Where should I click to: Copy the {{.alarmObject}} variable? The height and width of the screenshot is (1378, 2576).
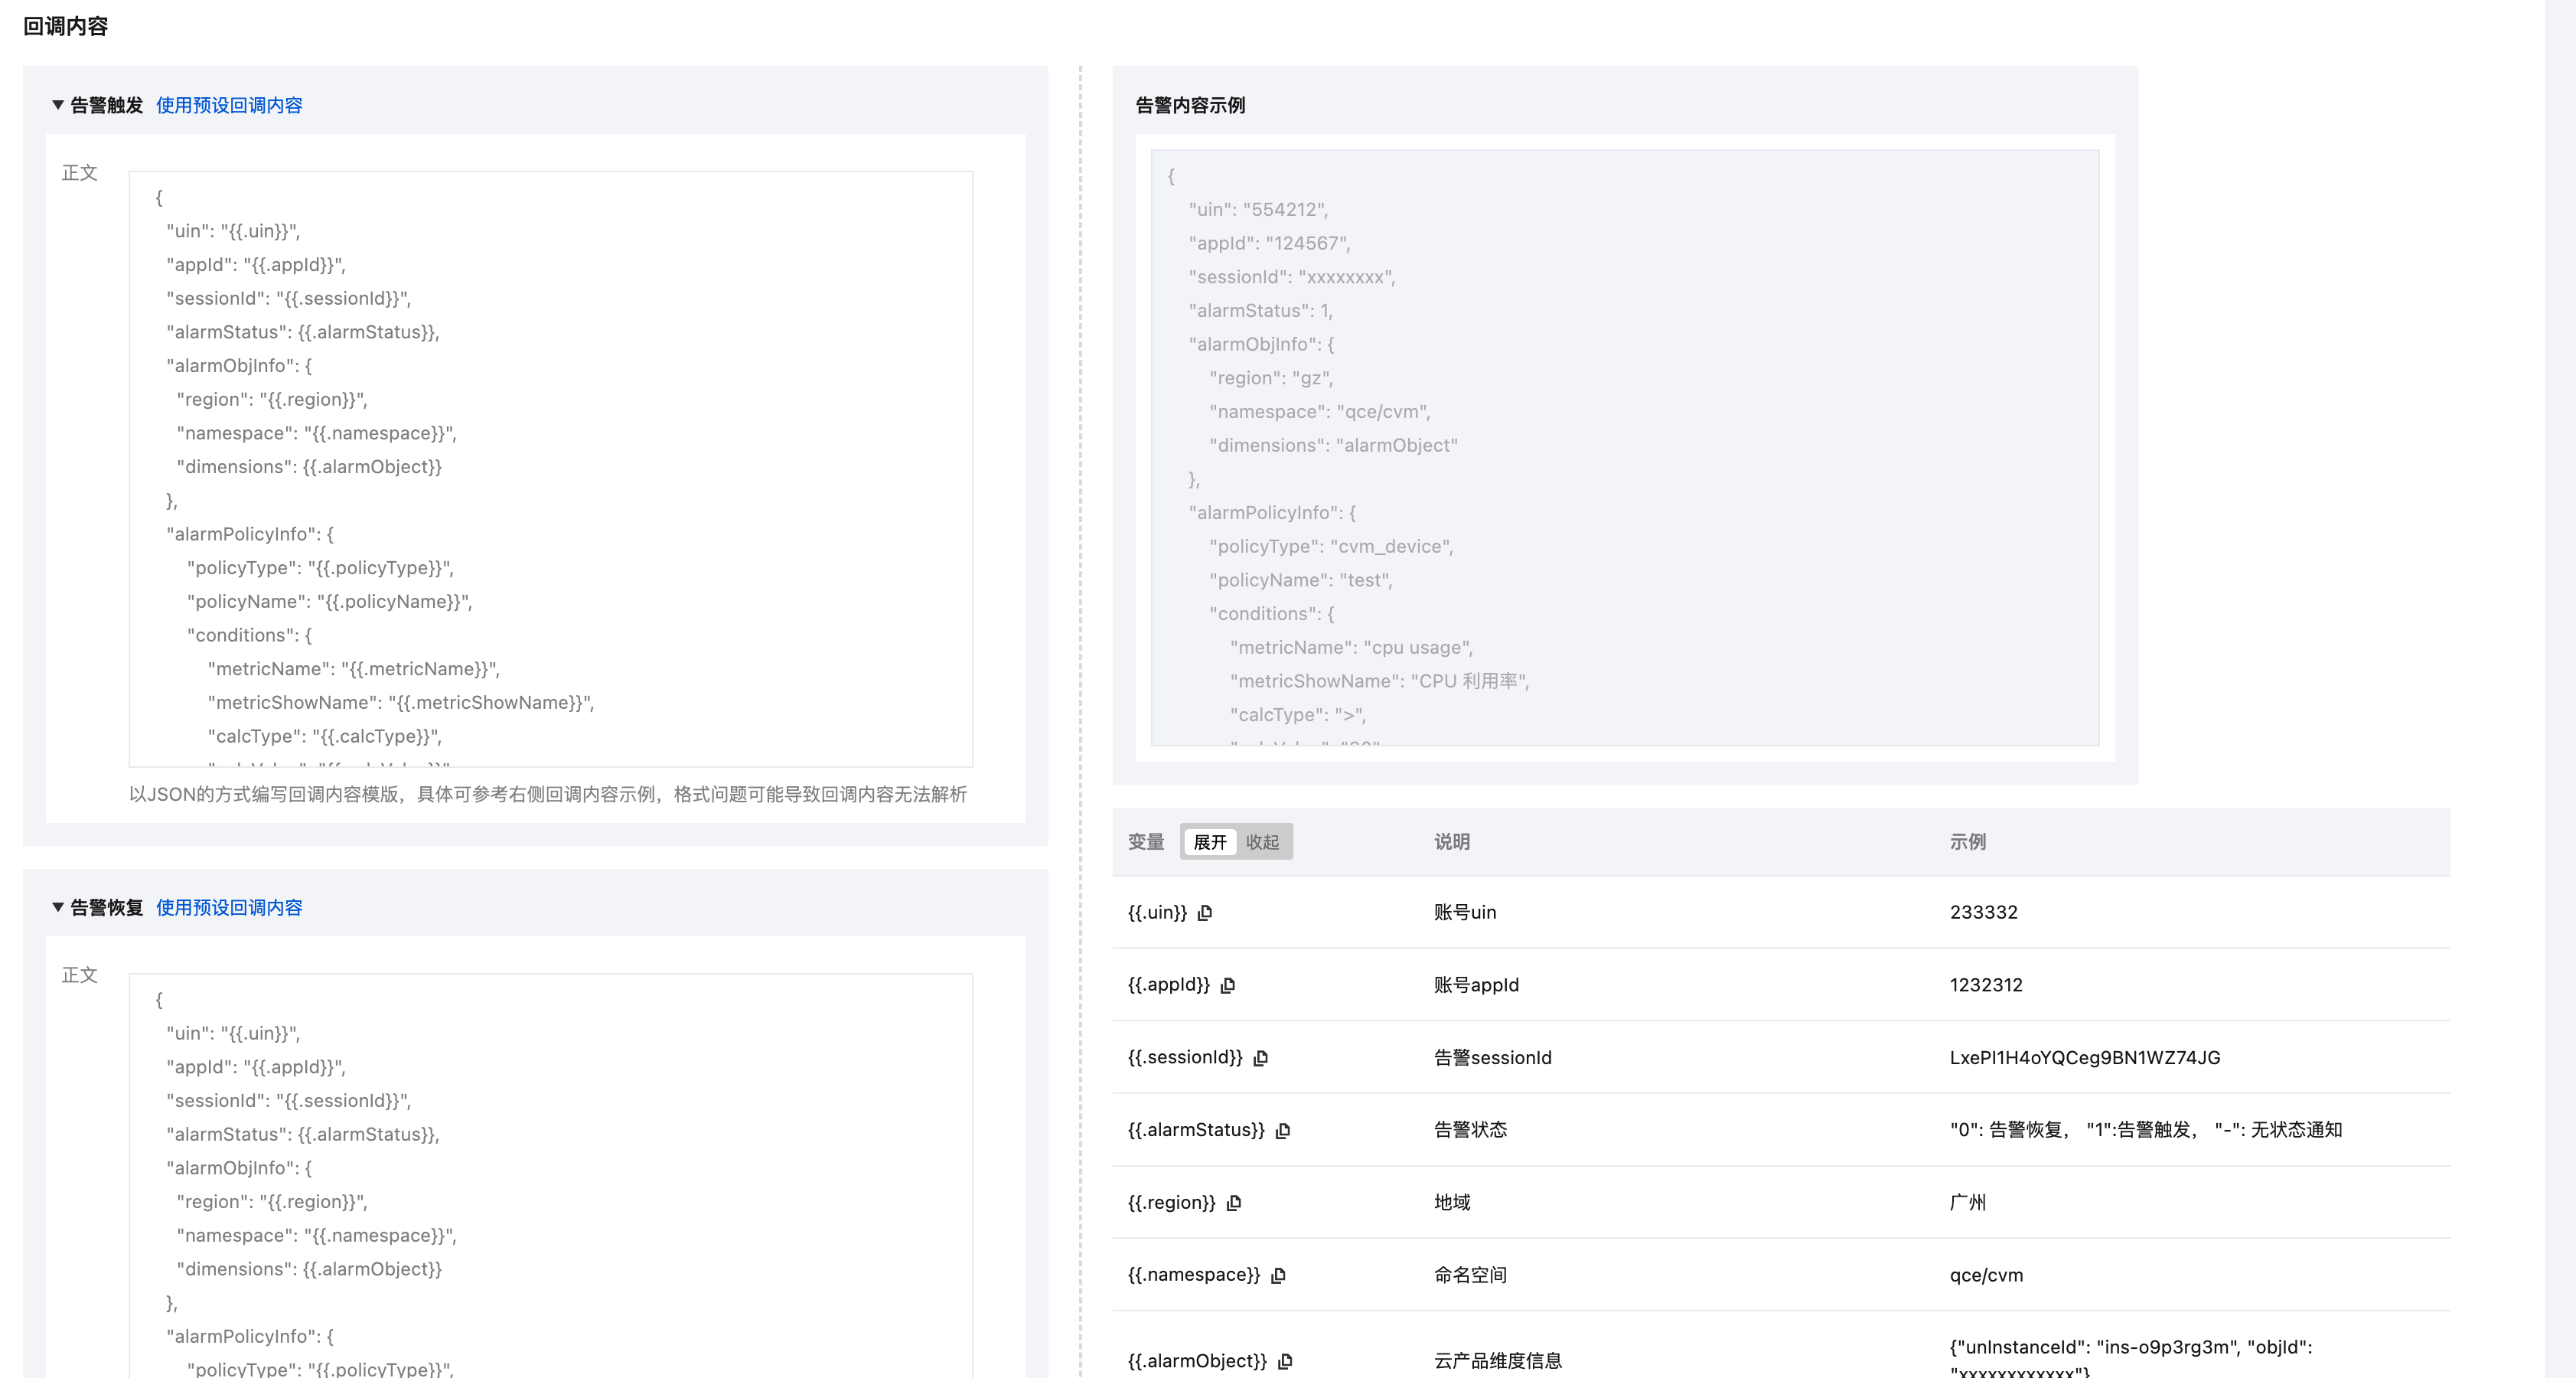[x=1286, y=1361]
